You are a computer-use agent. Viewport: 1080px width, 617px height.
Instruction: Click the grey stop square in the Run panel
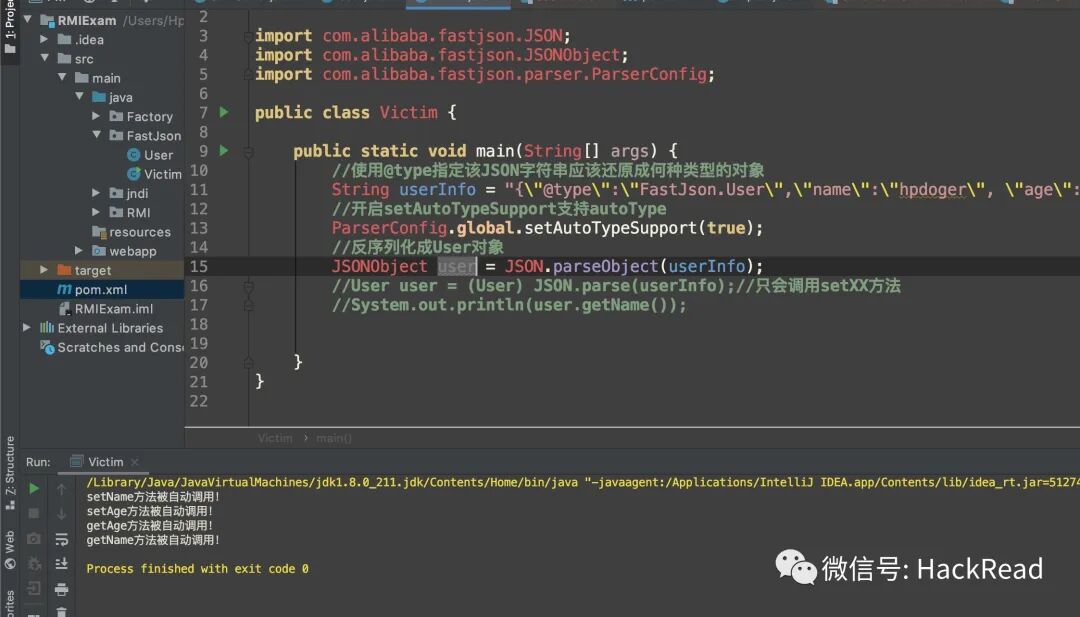[x=34, y=514]
